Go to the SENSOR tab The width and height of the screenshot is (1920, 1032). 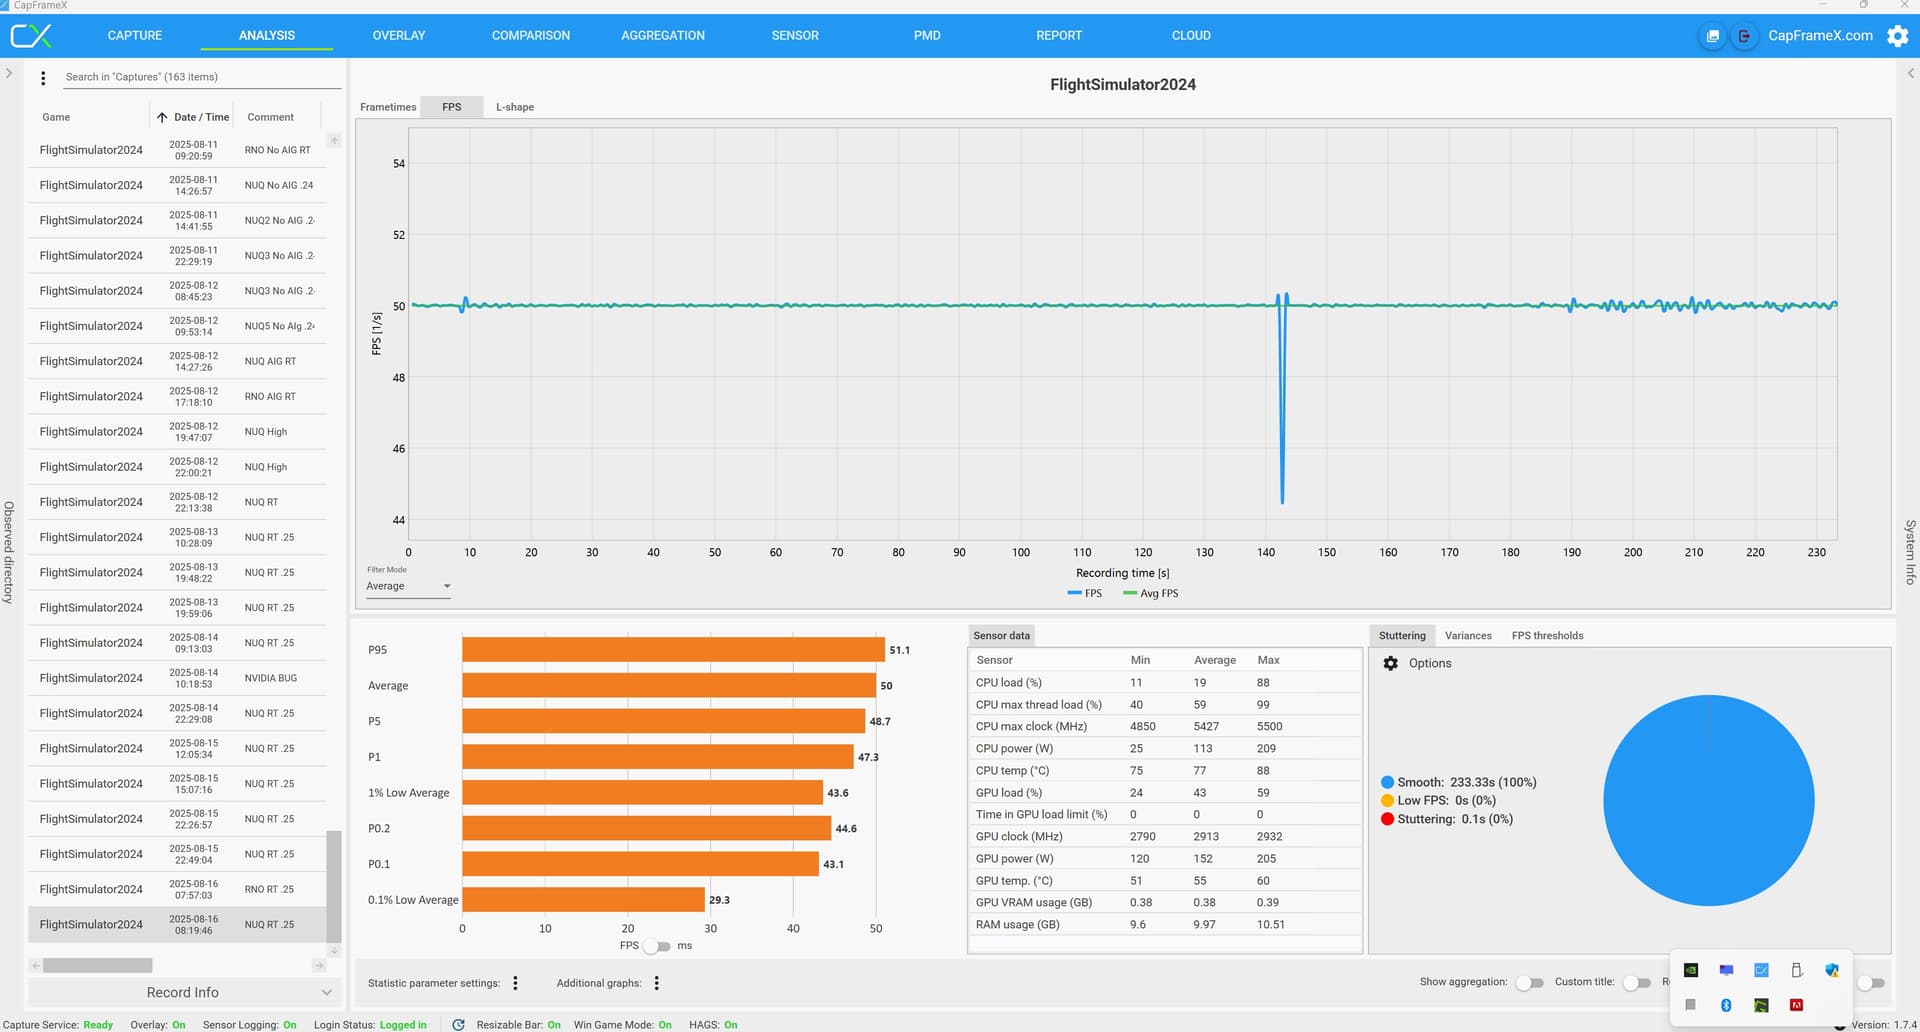coord(795,35)
